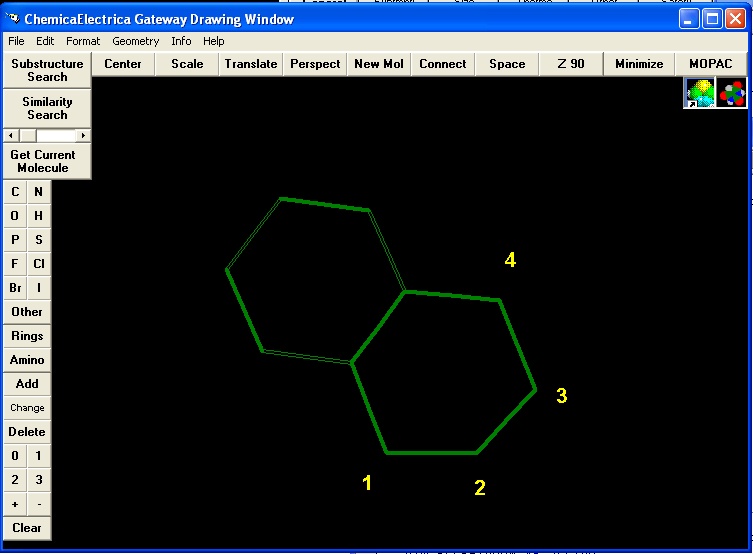Select bond order 1 button
The image size is (753, 554).
coord(39,456)
